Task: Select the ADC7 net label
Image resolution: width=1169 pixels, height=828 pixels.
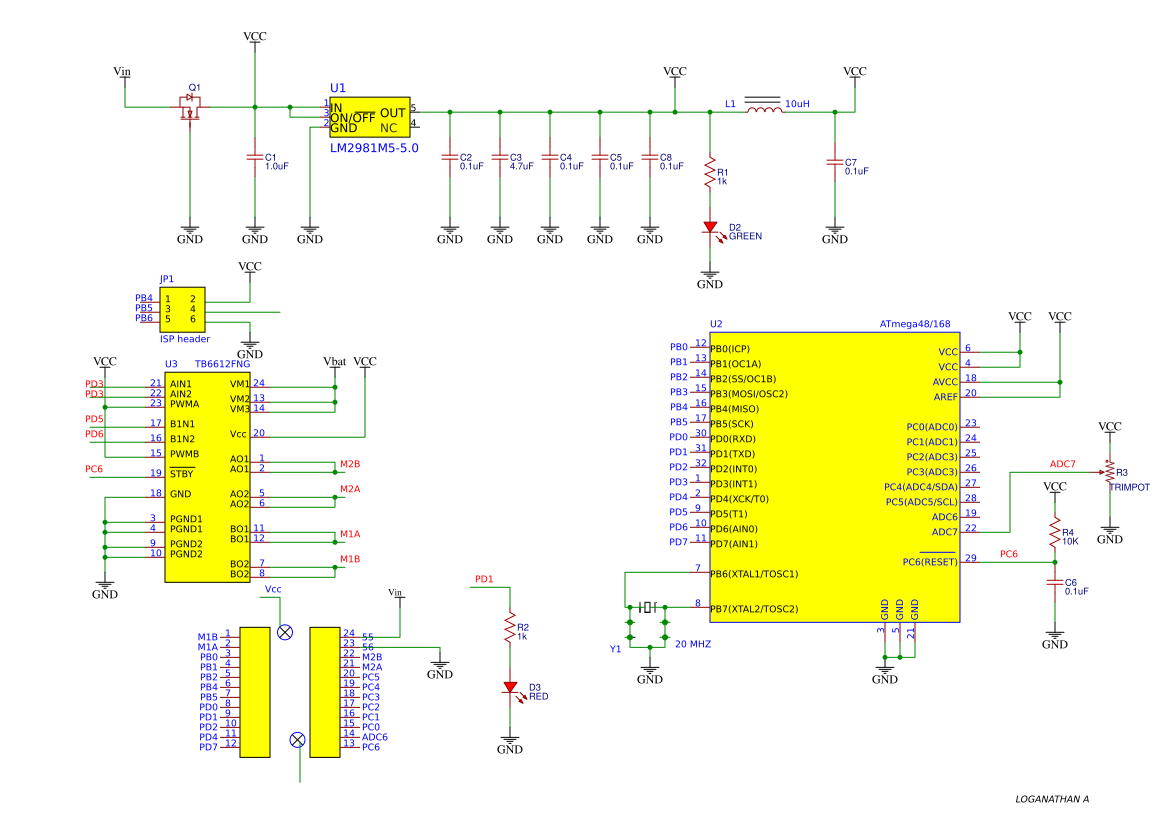Action: 1062,464
